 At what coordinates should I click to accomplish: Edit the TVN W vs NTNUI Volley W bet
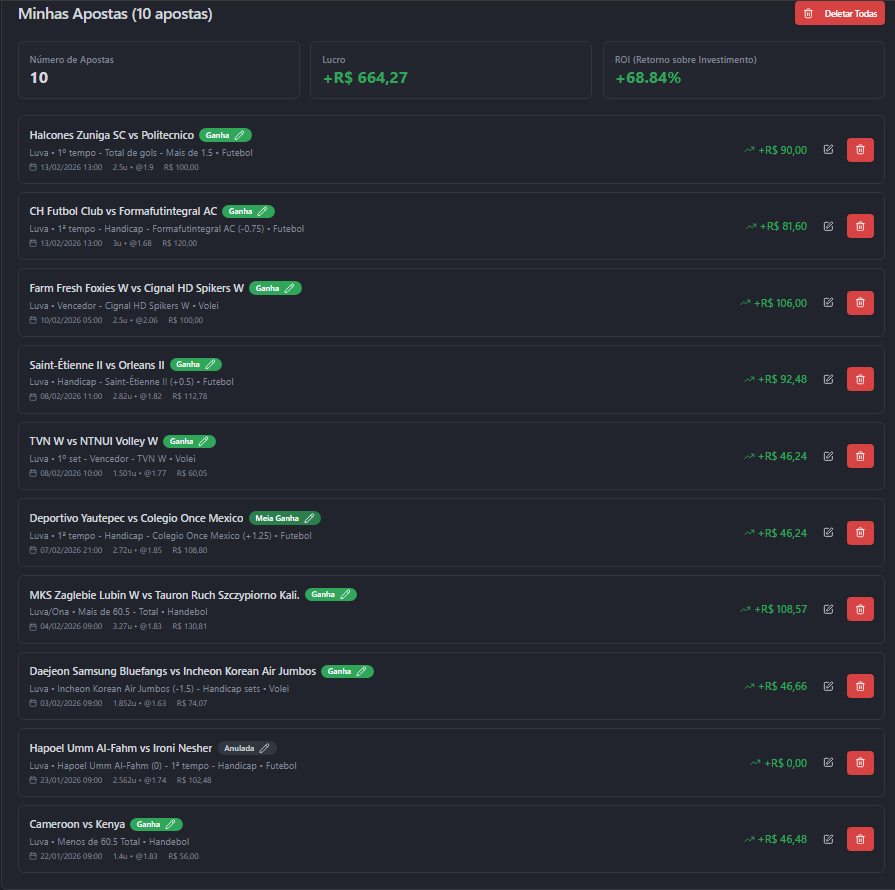tap(828, 456)
